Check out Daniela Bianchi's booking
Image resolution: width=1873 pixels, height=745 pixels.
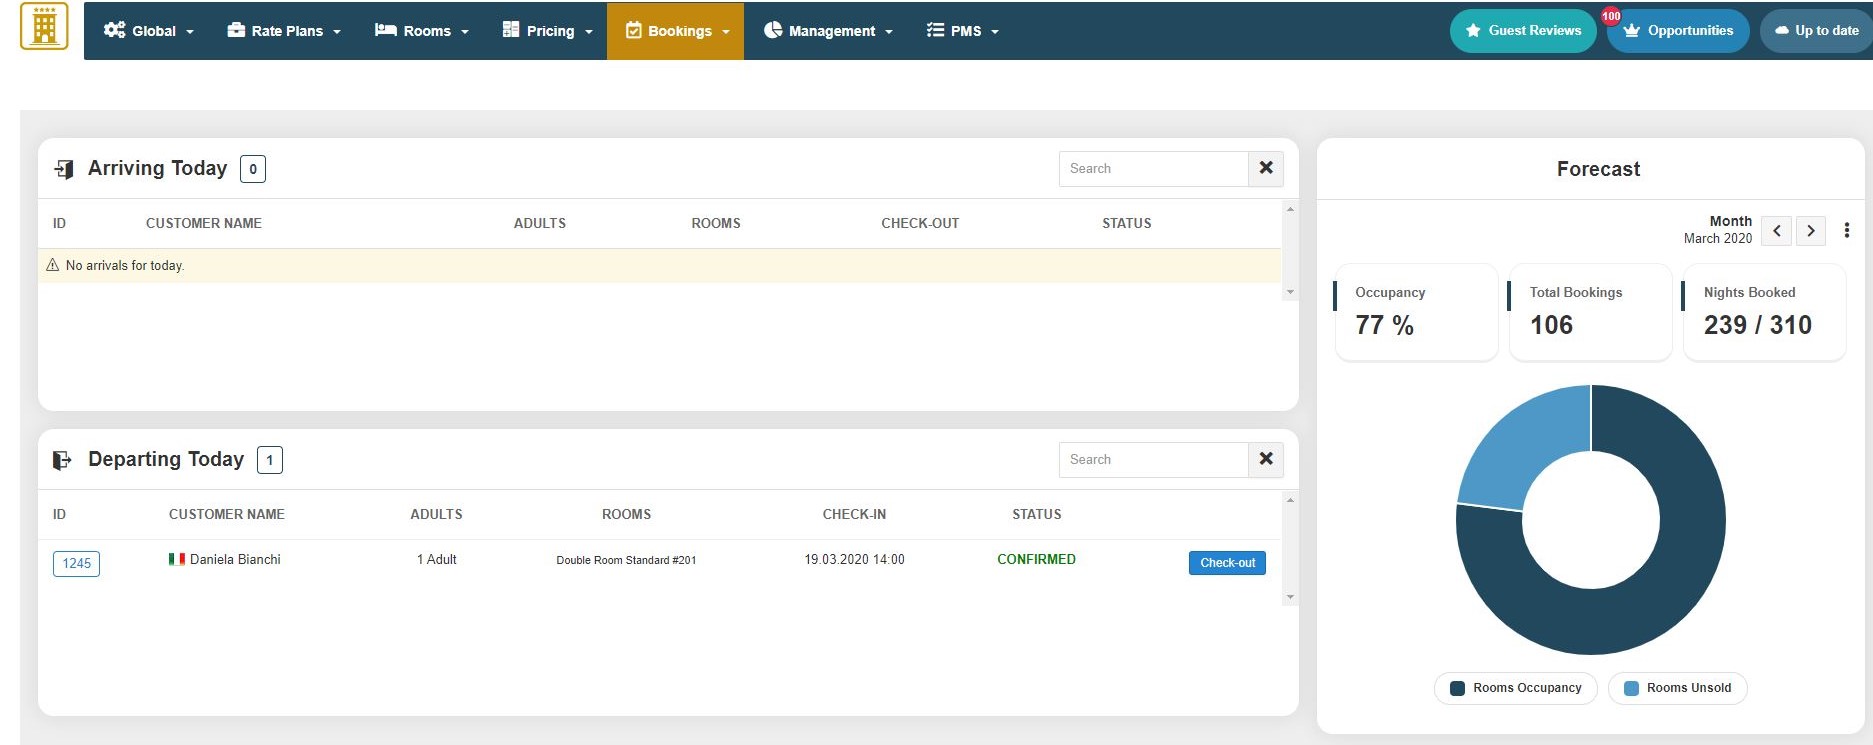(1227, 563)
